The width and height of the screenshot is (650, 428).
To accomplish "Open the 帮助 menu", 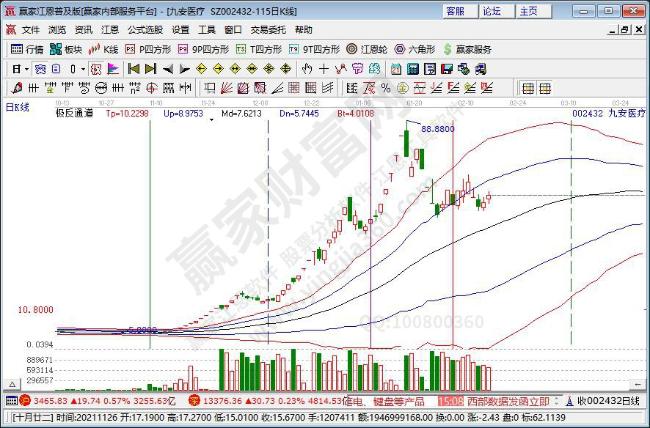I will tap(303, 30).
